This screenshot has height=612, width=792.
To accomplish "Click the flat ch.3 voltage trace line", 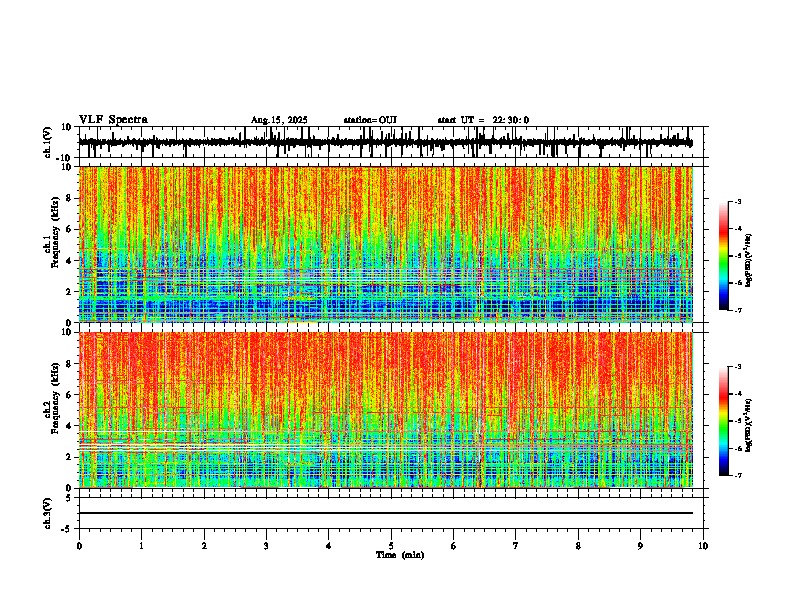I will [x=386, y=513].
